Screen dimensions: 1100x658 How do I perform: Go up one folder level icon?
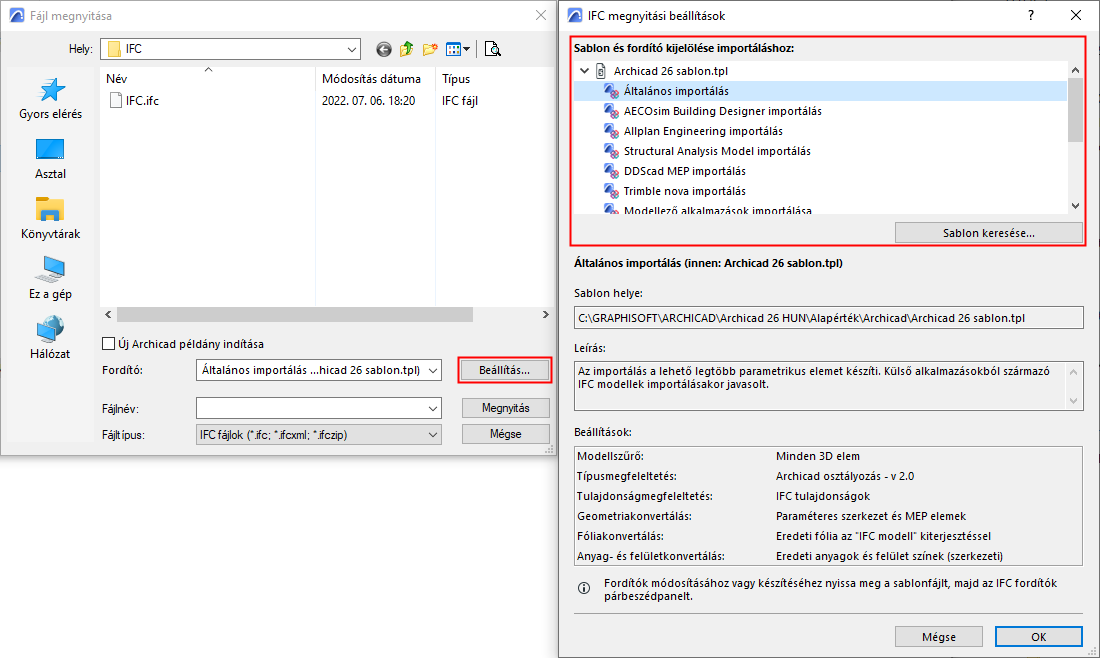(406, 49)
